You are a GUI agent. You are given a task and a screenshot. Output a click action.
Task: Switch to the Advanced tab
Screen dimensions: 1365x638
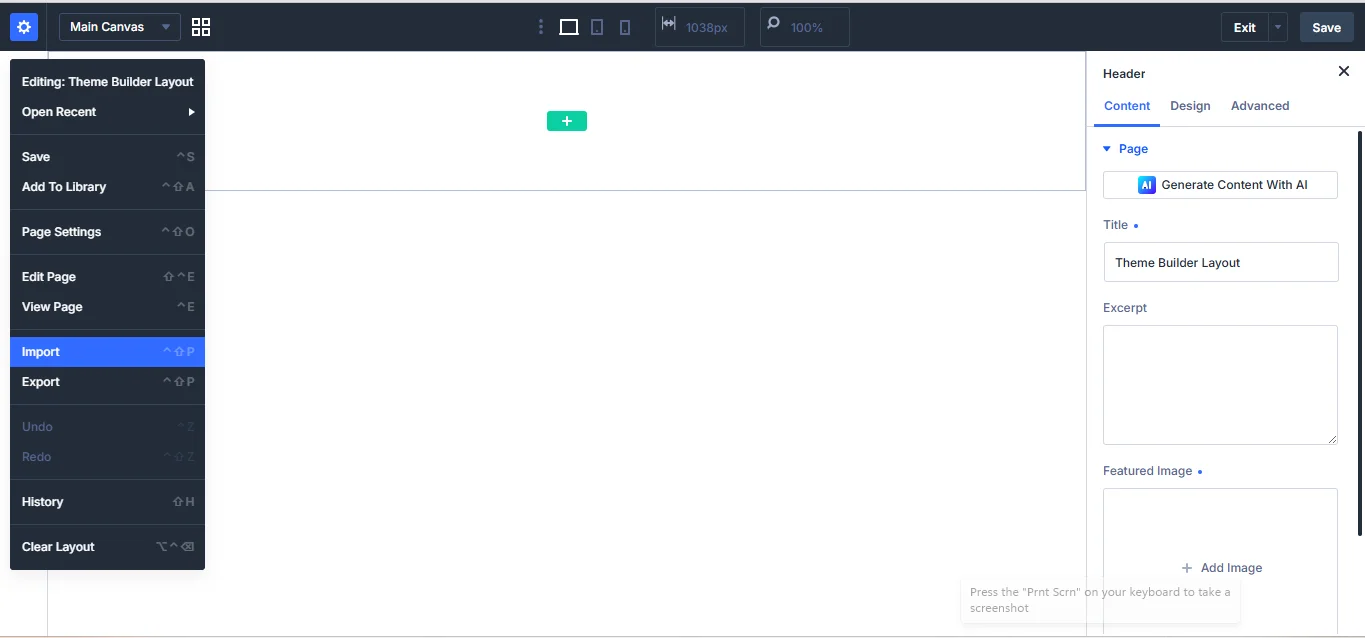point(1260,106)
